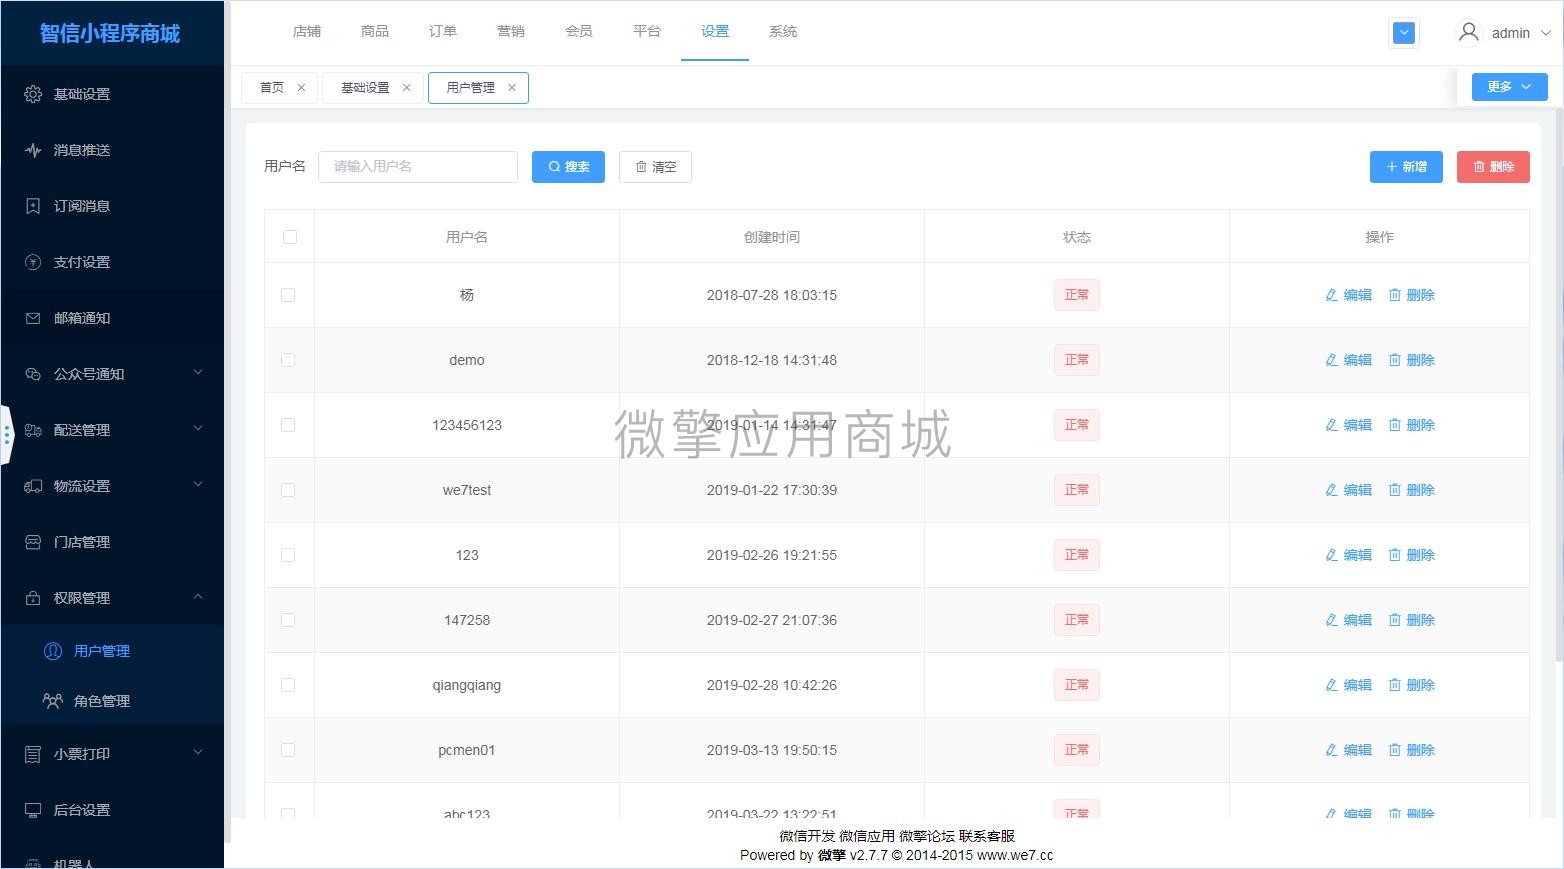Click trash icon for user 147258
Viewport: 1564px width, 869px height.
pyautogui.click(x=1394, y=620)
